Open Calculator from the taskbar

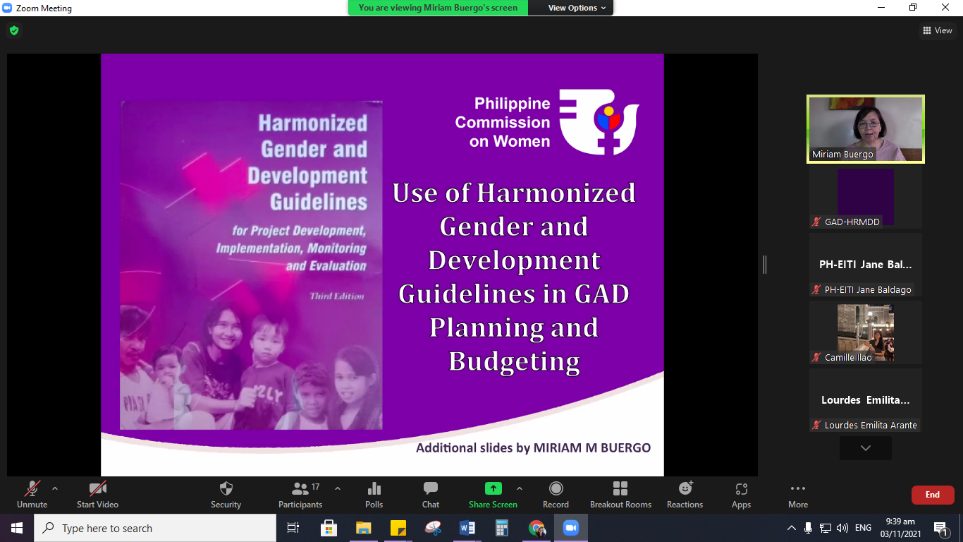point(502,528)
